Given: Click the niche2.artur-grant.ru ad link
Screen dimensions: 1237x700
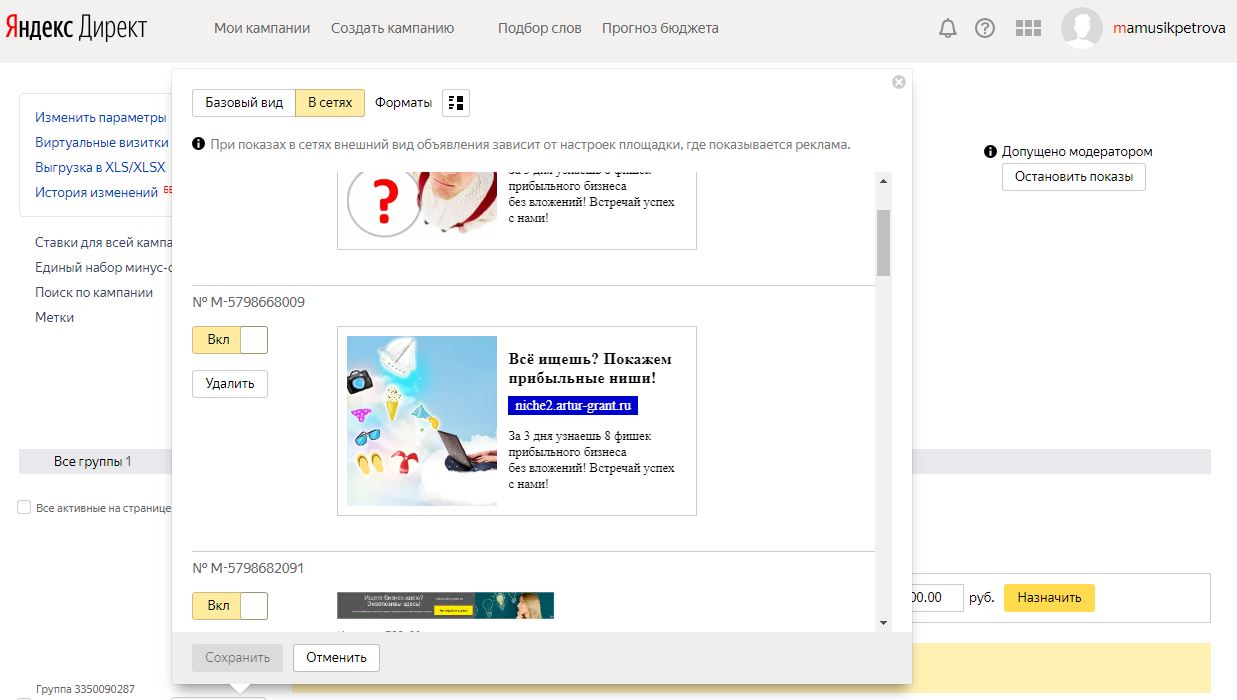Looking at the screenshot, I should click(573, 405).
